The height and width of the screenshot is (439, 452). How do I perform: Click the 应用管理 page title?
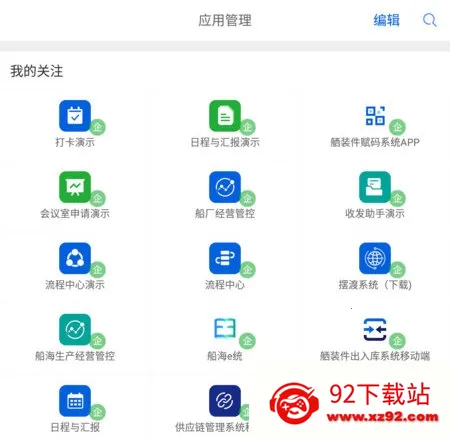click(225, 20)
